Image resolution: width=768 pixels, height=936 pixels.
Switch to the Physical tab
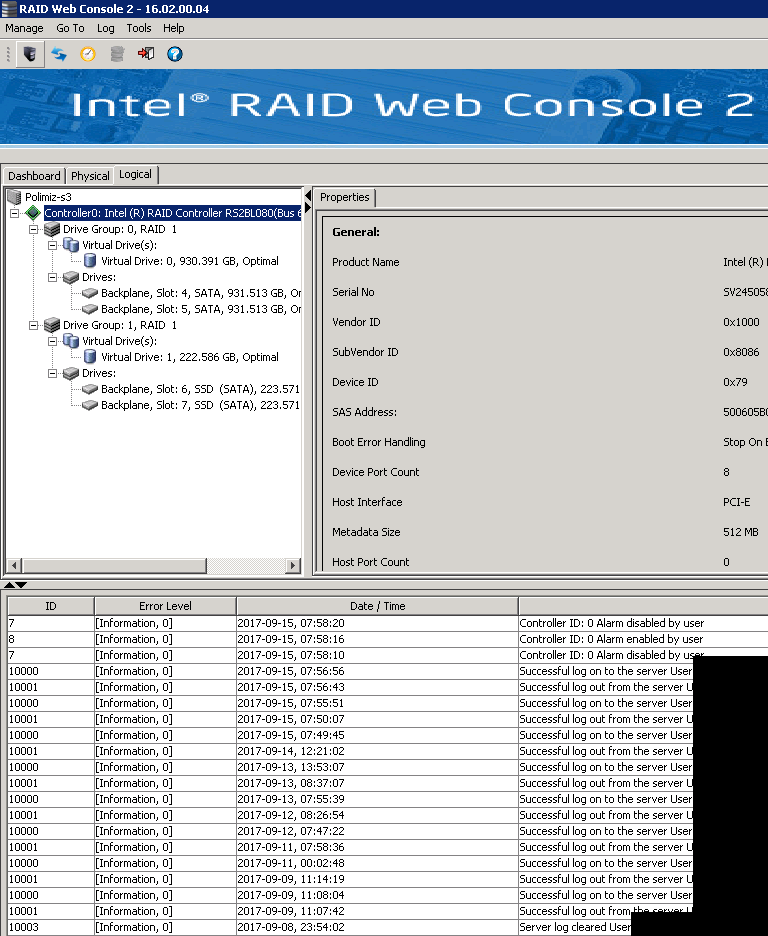click(x=90, y=176)
